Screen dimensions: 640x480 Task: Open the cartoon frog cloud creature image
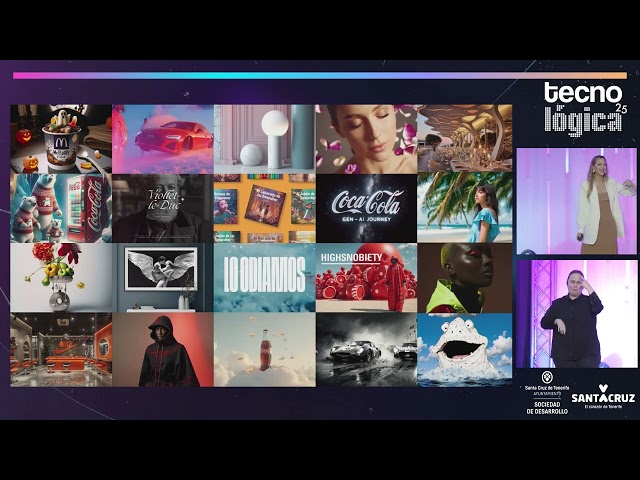[x=464, y=350]
